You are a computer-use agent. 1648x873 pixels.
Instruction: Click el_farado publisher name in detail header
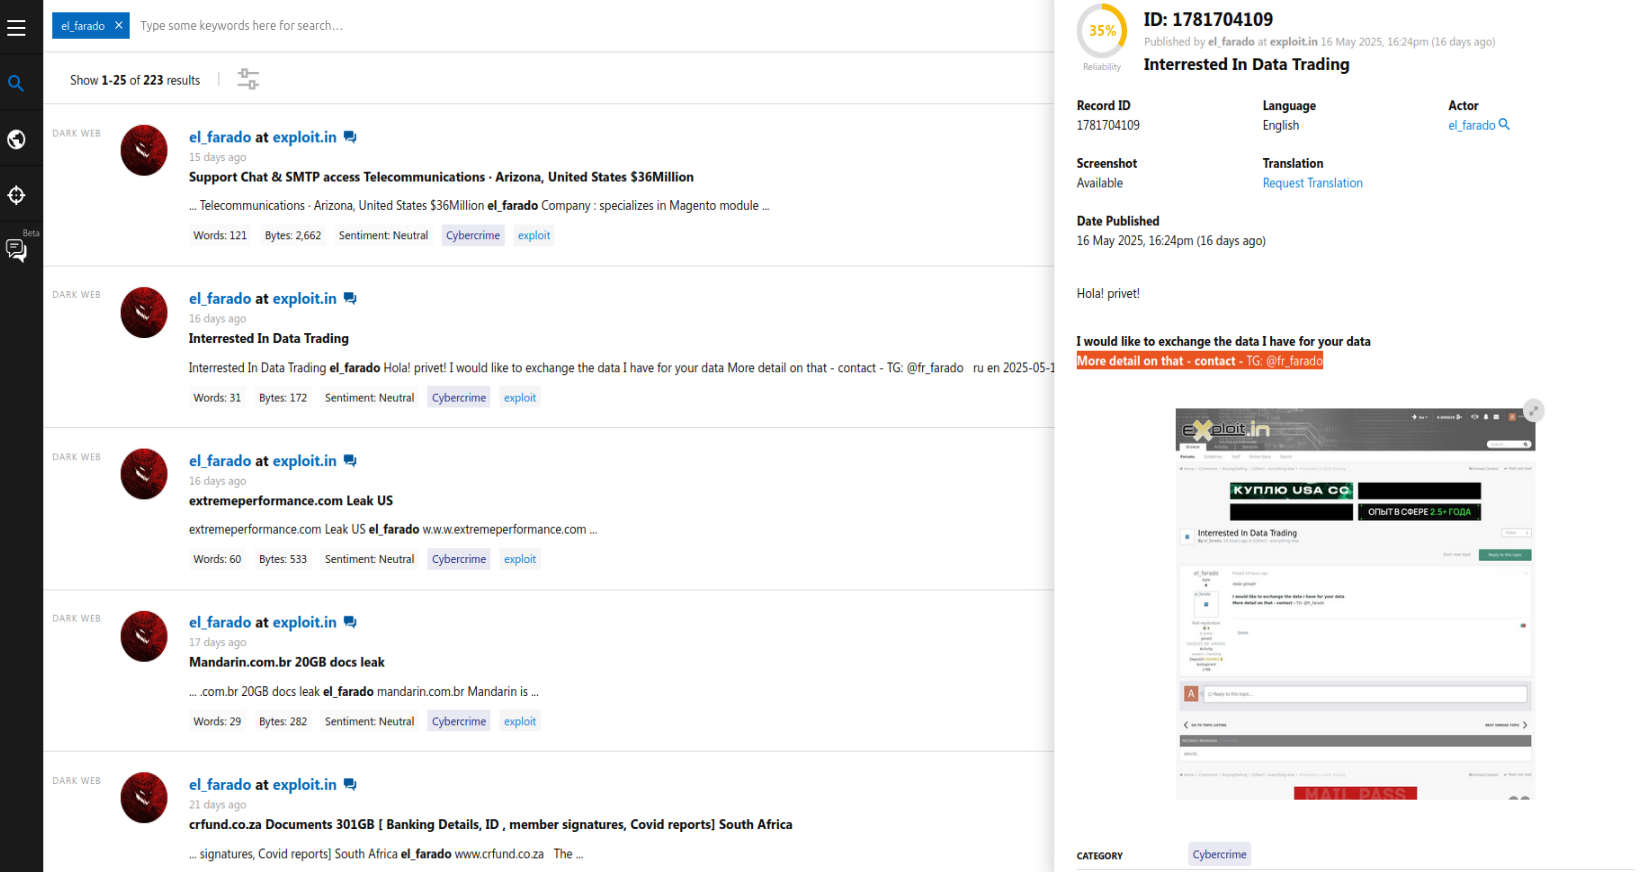[1231, 42]
